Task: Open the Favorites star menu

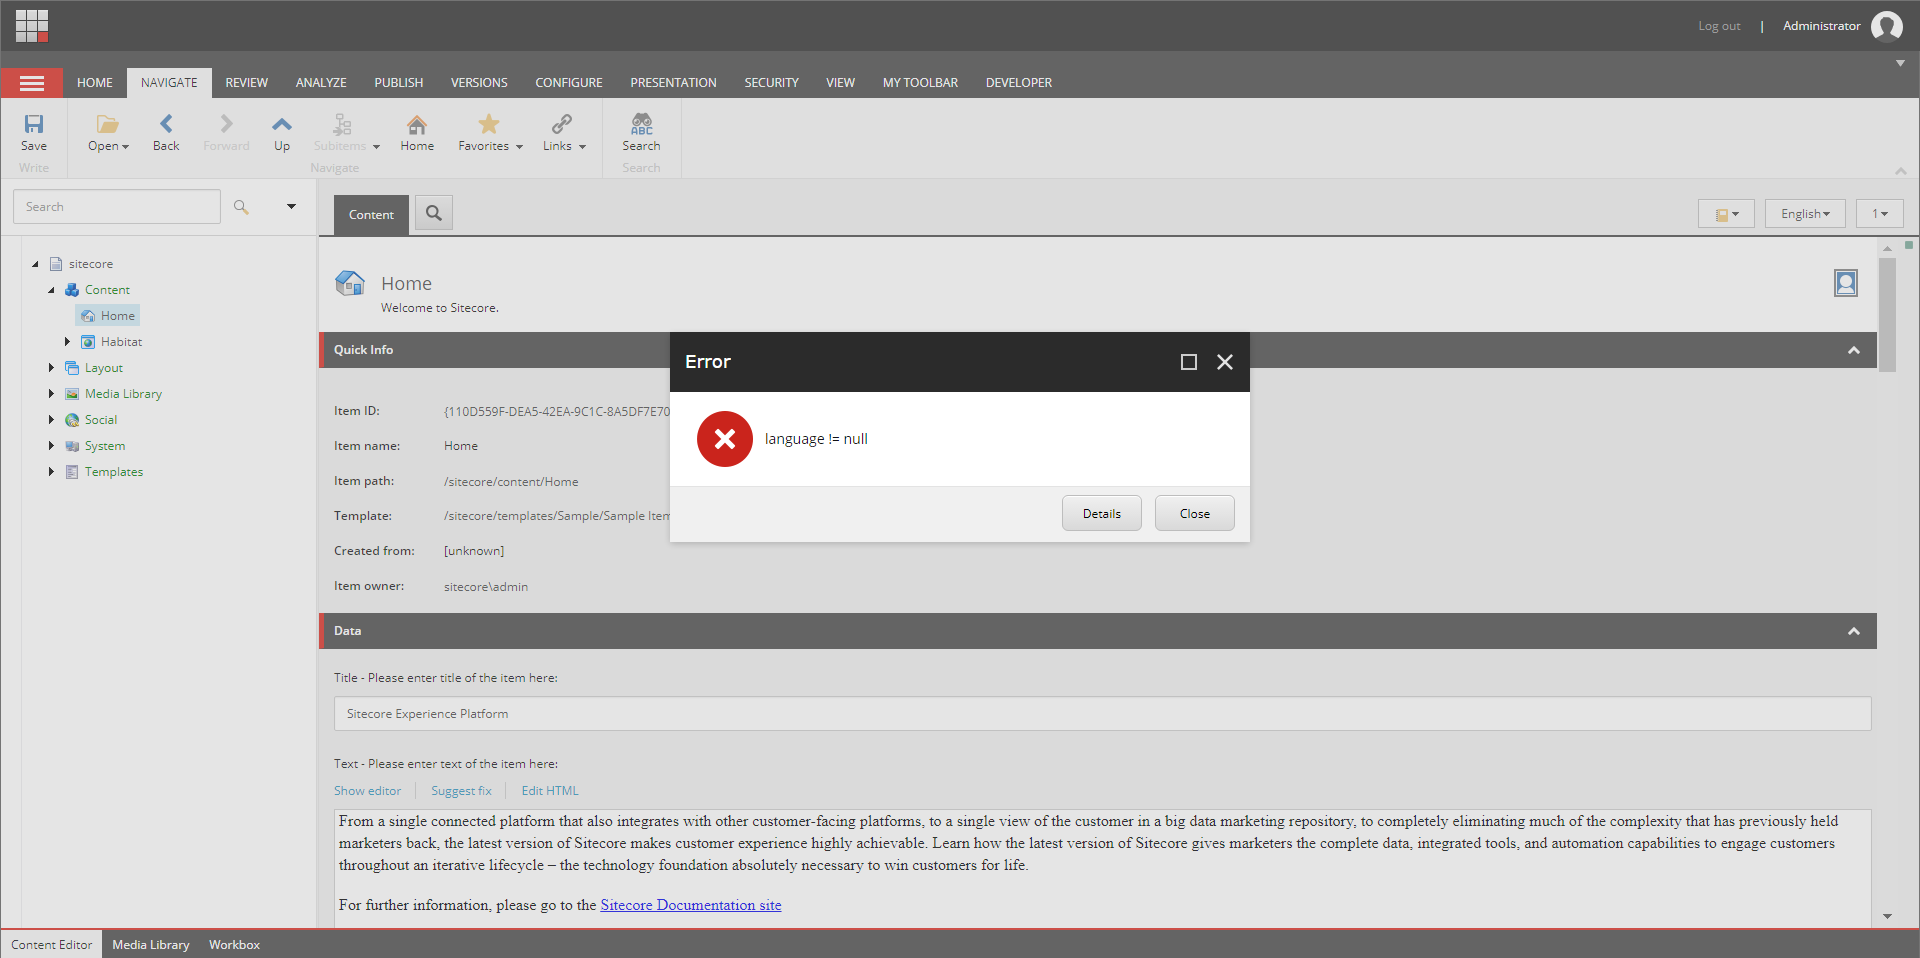Action: click(x=489, y=124)
